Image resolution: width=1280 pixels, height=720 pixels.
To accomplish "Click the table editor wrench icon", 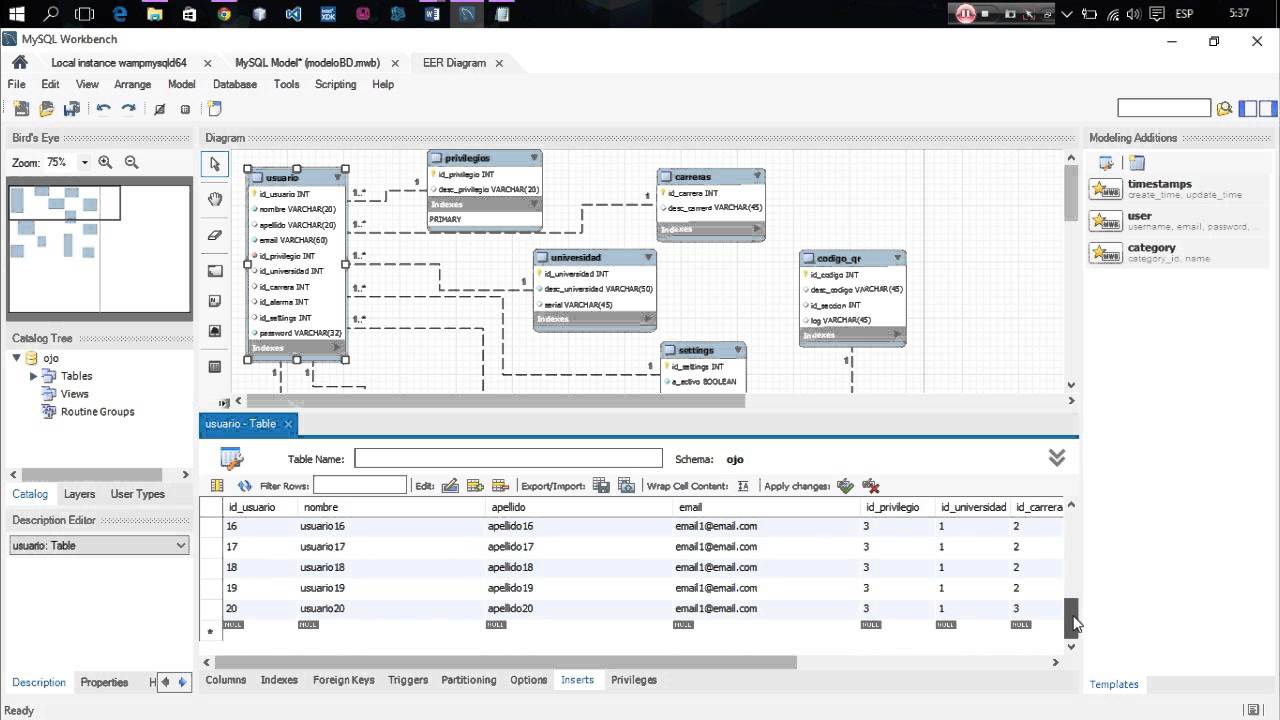I will (x=232, y=459).
